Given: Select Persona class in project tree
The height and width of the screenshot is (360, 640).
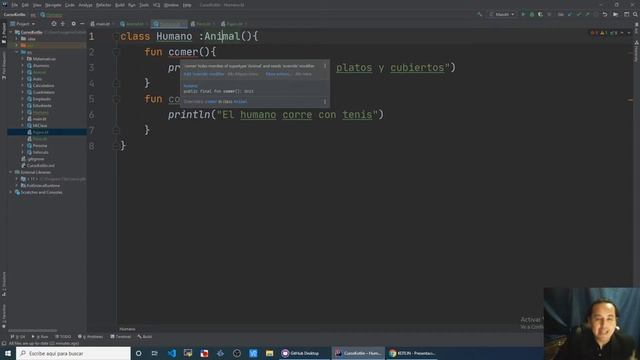Looking at the screenshot, I should click(x=40, y=146).
